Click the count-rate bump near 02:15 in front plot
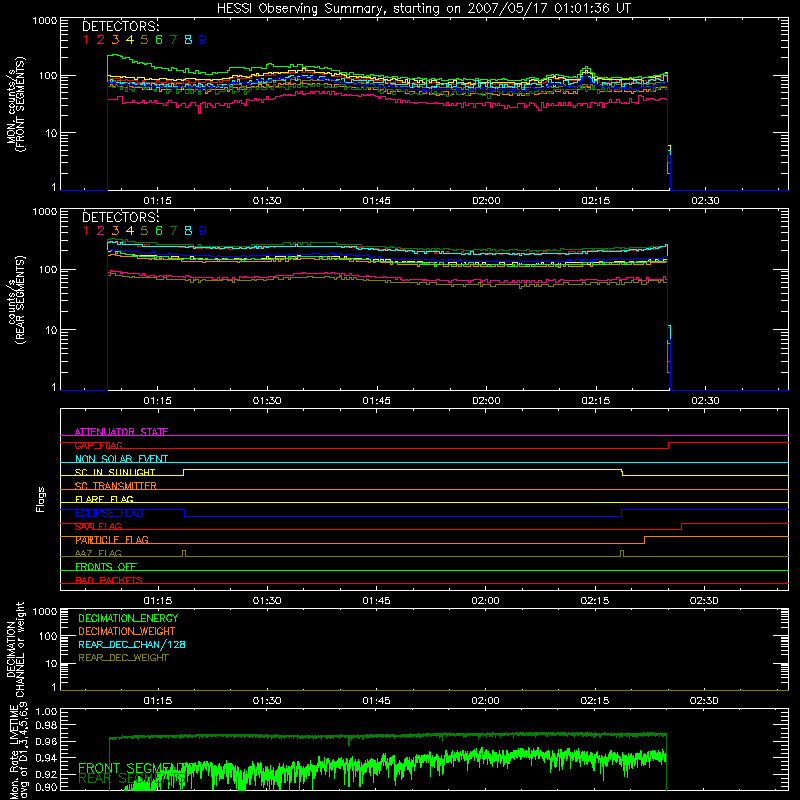 pos(587,71)
